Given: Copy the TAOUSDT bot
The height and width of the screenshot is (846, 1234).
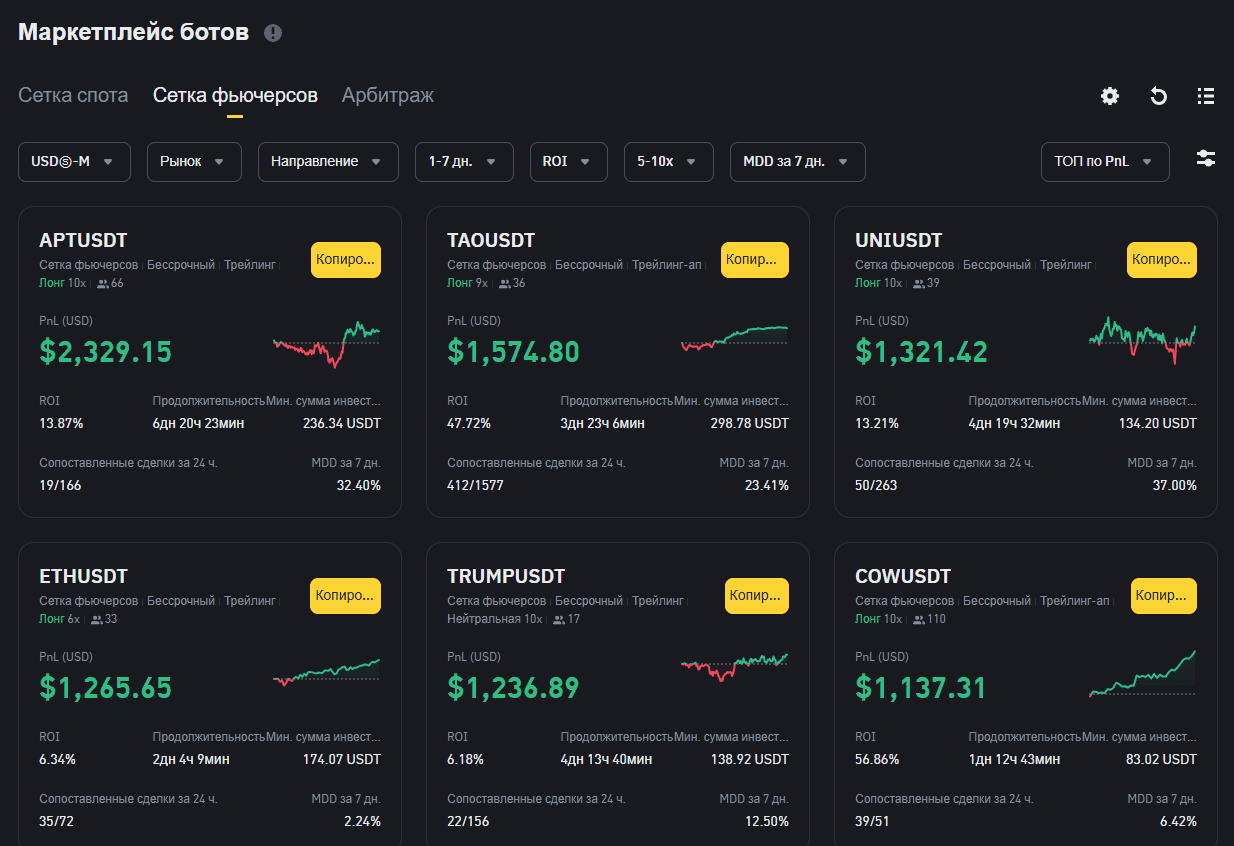Looking at the screenshot, I should click(755, 260).
